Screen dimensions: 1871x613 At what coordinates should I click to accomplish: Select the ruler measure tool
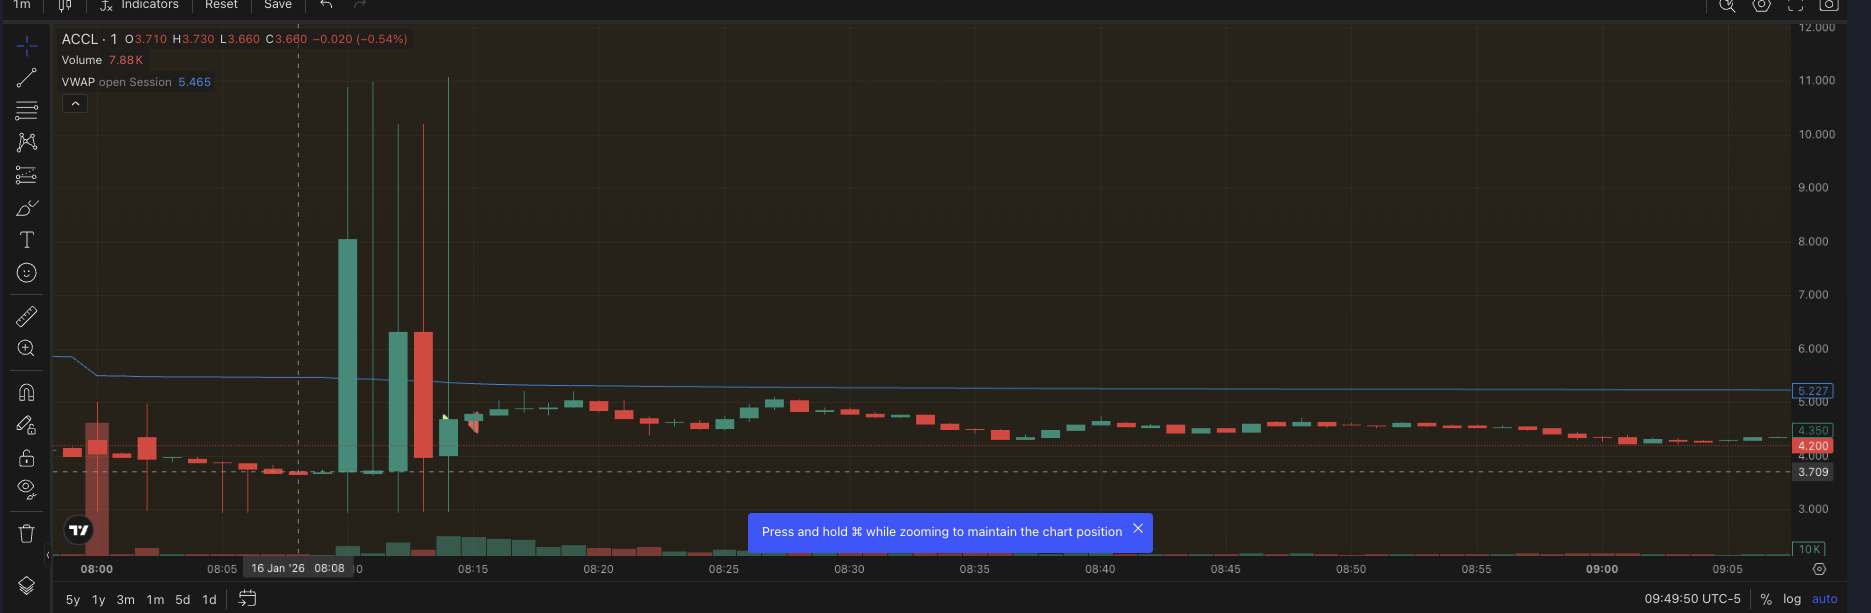coord(27,317)
